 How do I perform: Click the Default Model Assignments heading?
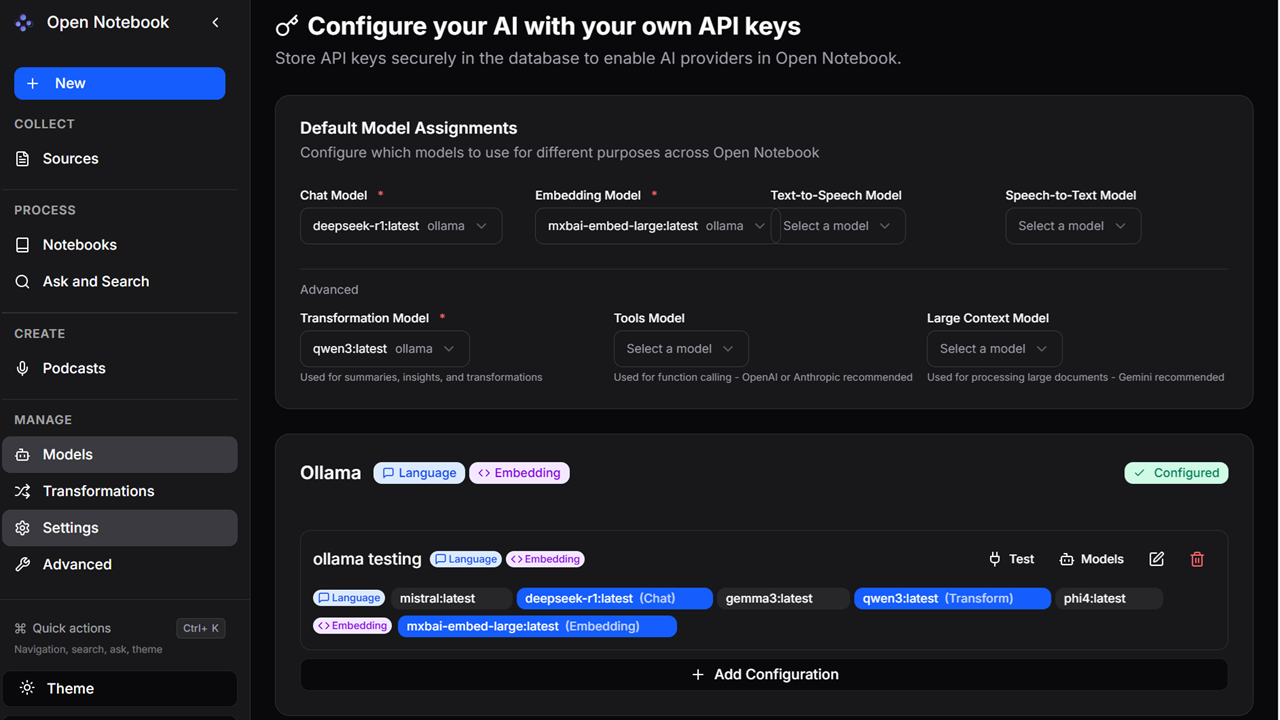point(409,128)
